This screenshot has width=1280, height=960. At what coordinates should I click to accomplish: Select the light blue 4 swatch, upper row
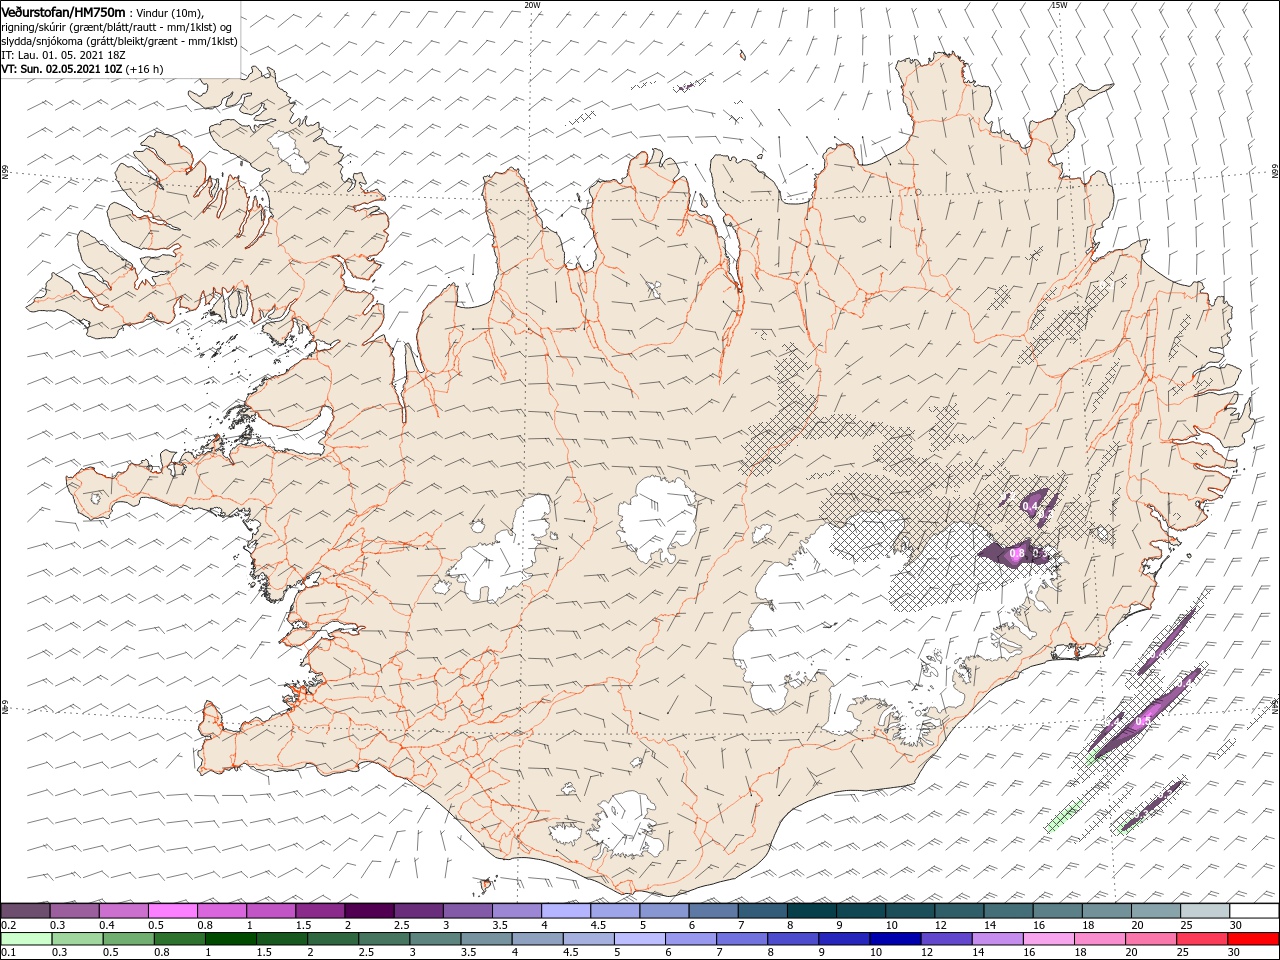point(566,910)
